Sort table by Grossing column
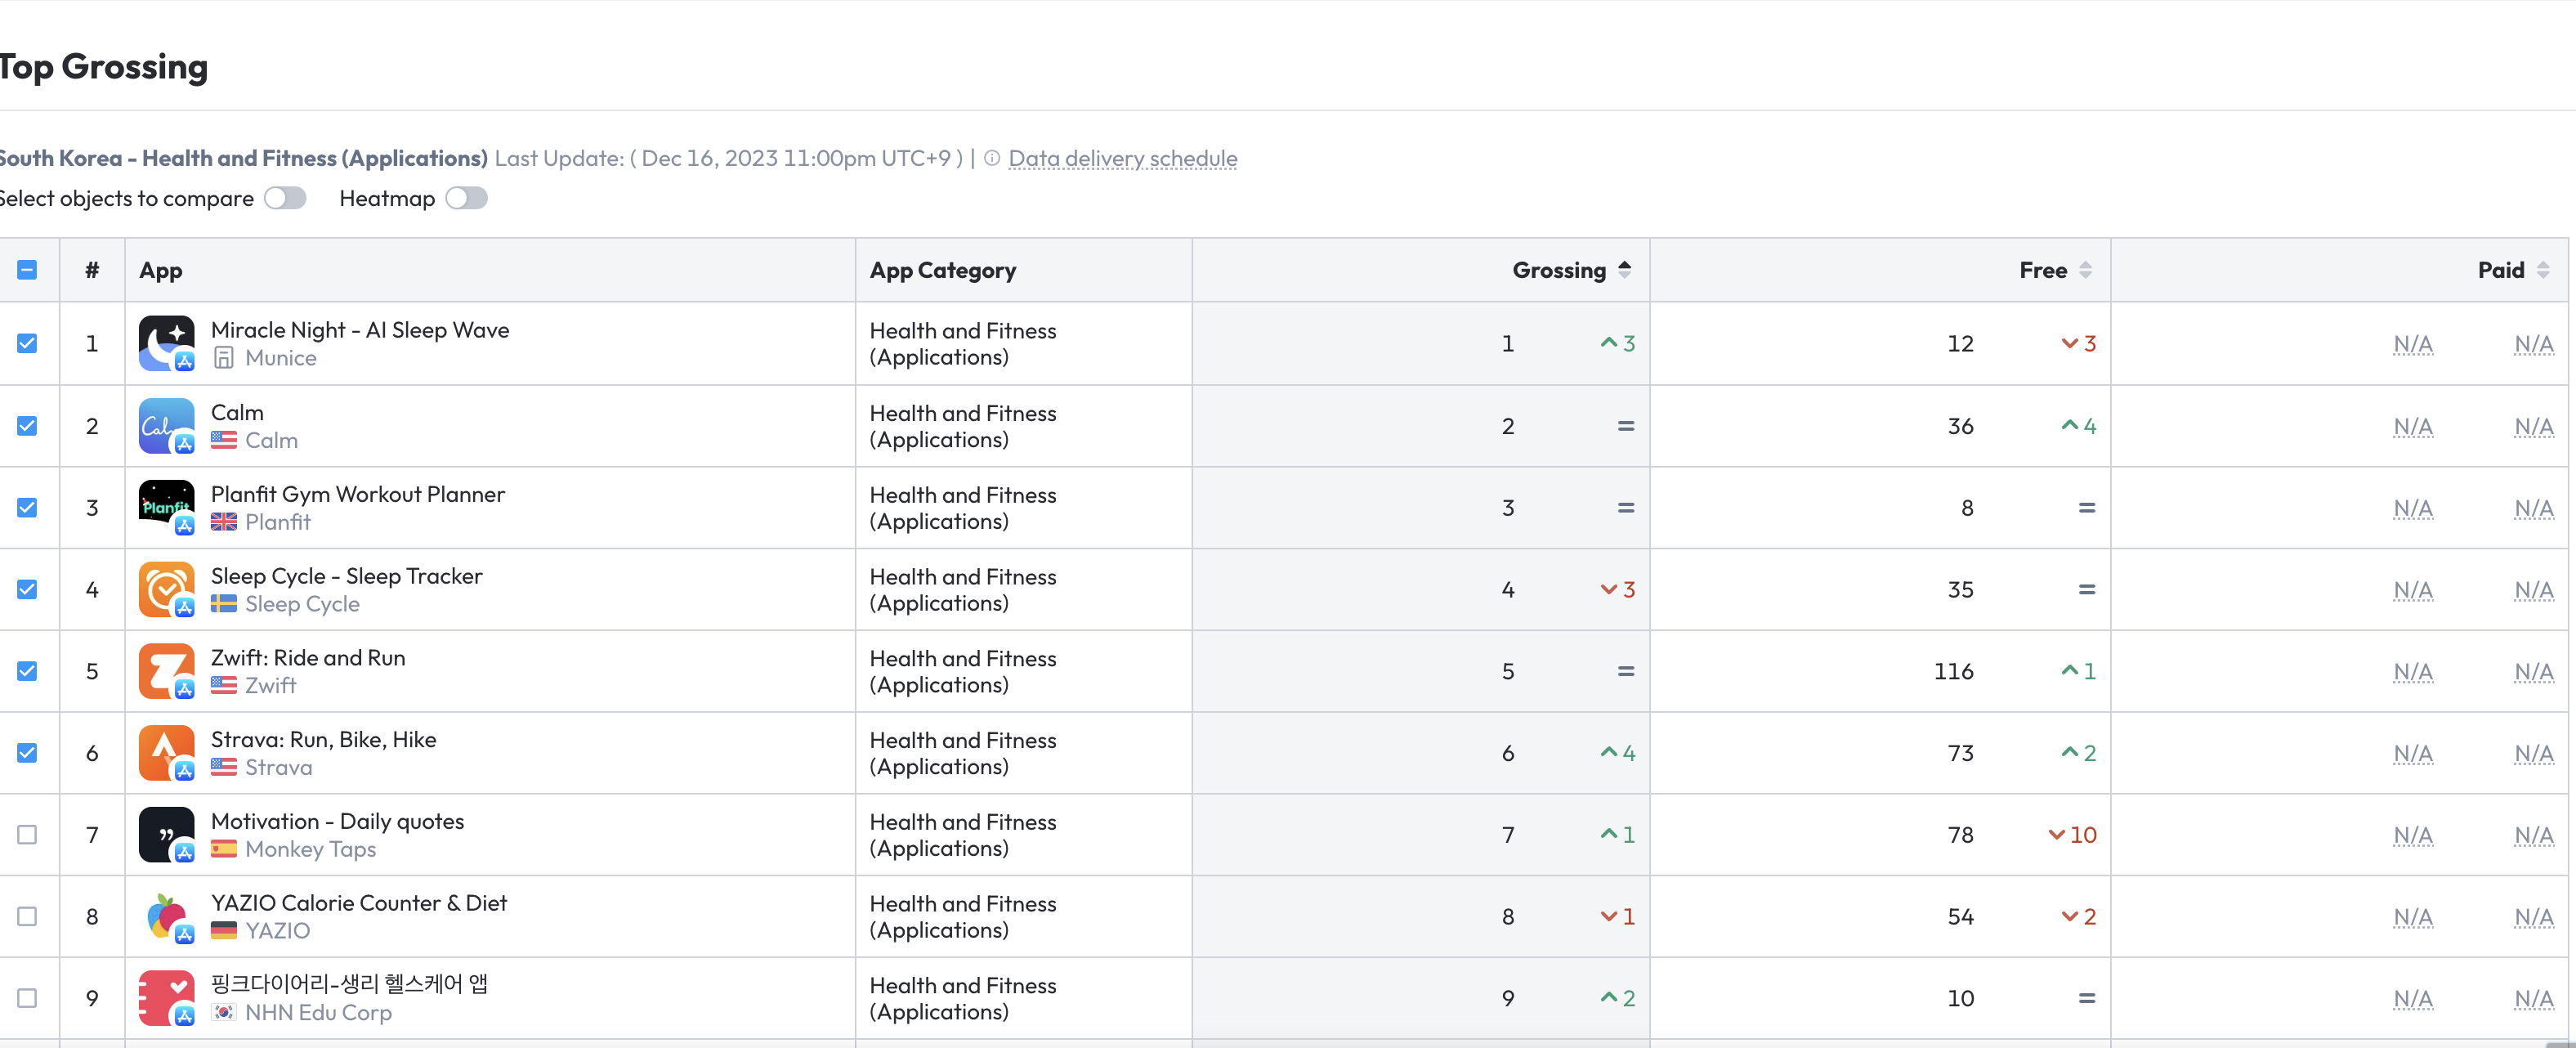The height and width of the screenshot is (1048, 2576). tap(1571, 270)
